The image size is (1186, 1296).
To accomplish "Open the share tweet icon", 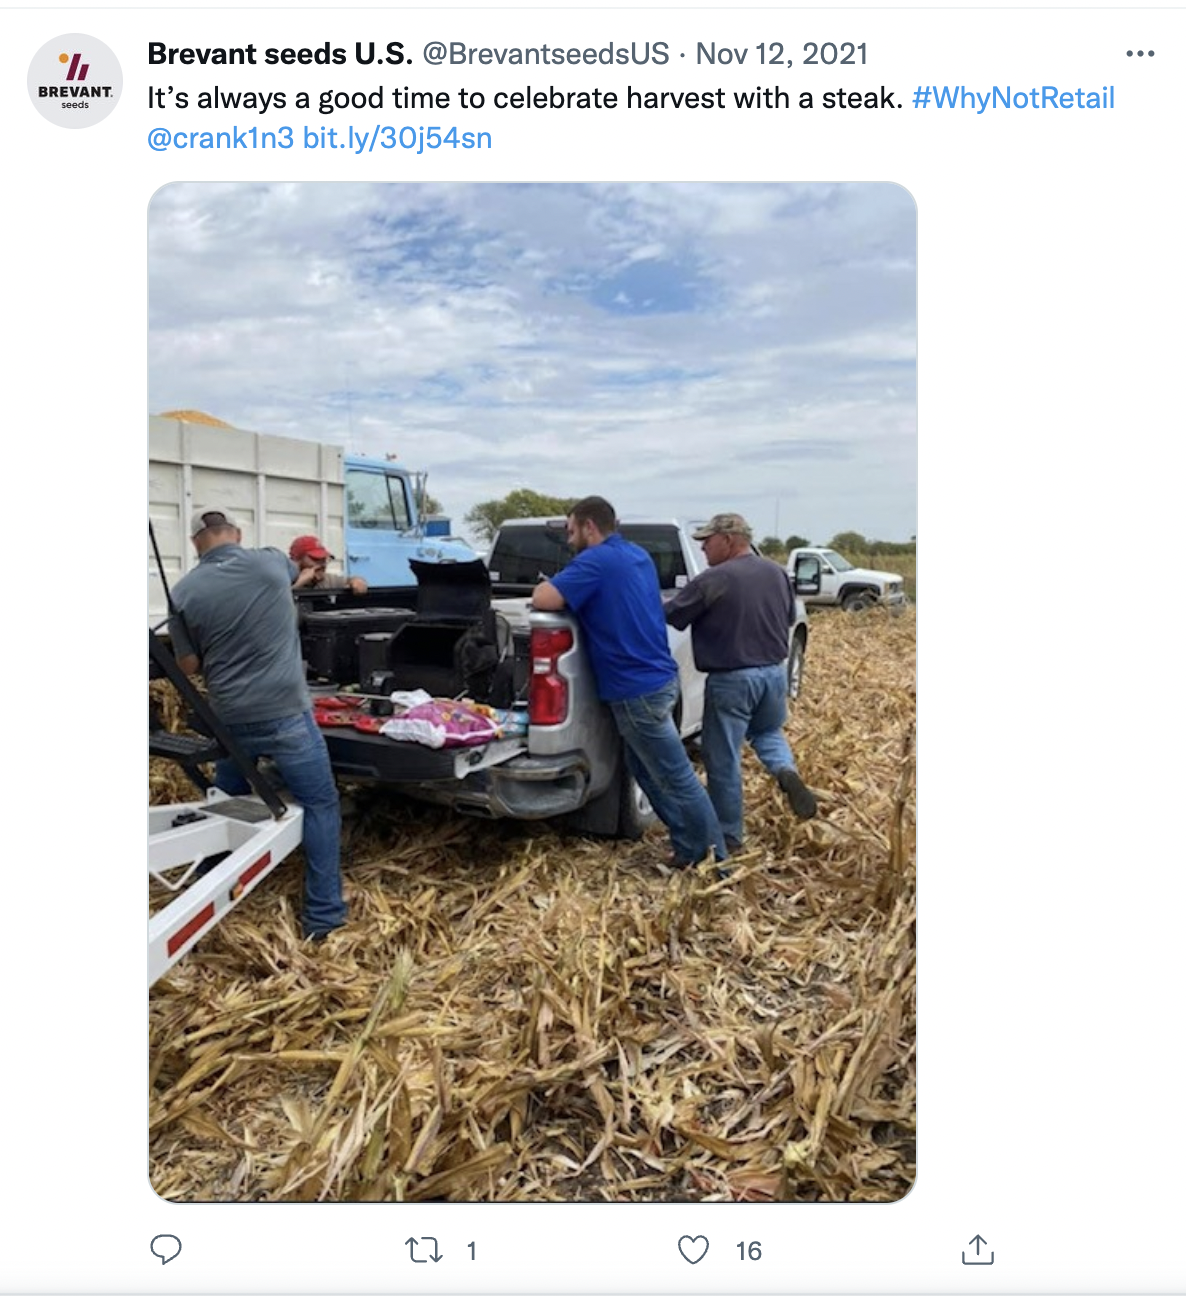I will point(977,1249).
